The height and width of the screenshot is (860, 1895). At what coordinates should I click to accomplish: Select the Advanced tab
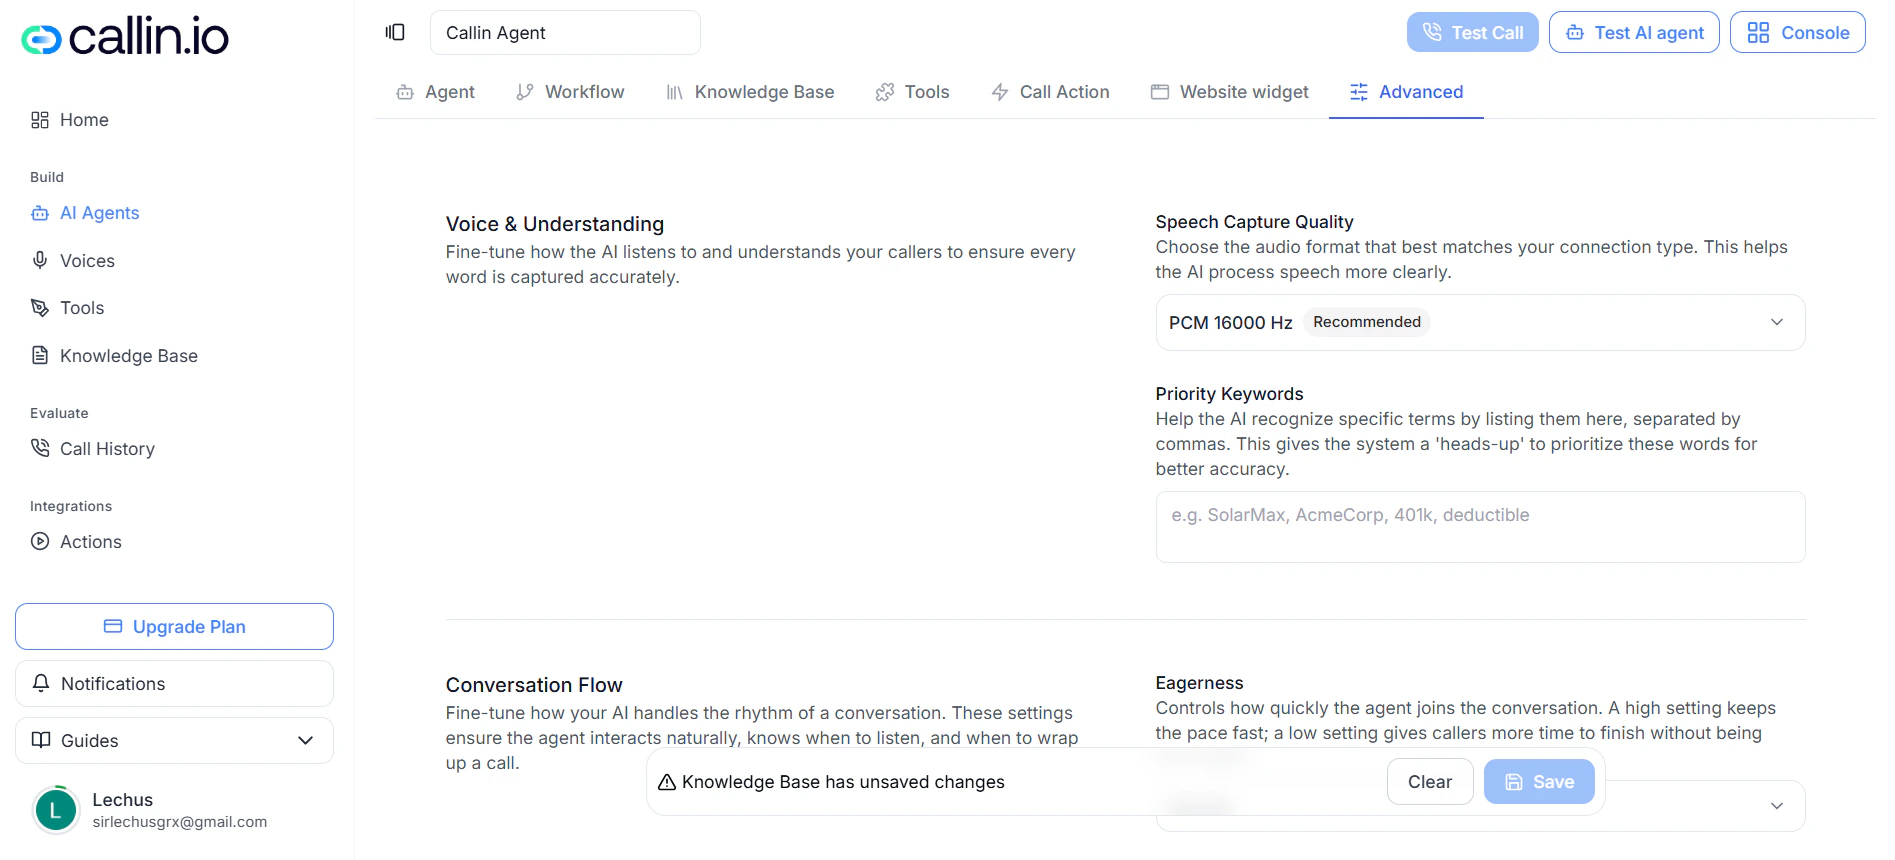1406,92
